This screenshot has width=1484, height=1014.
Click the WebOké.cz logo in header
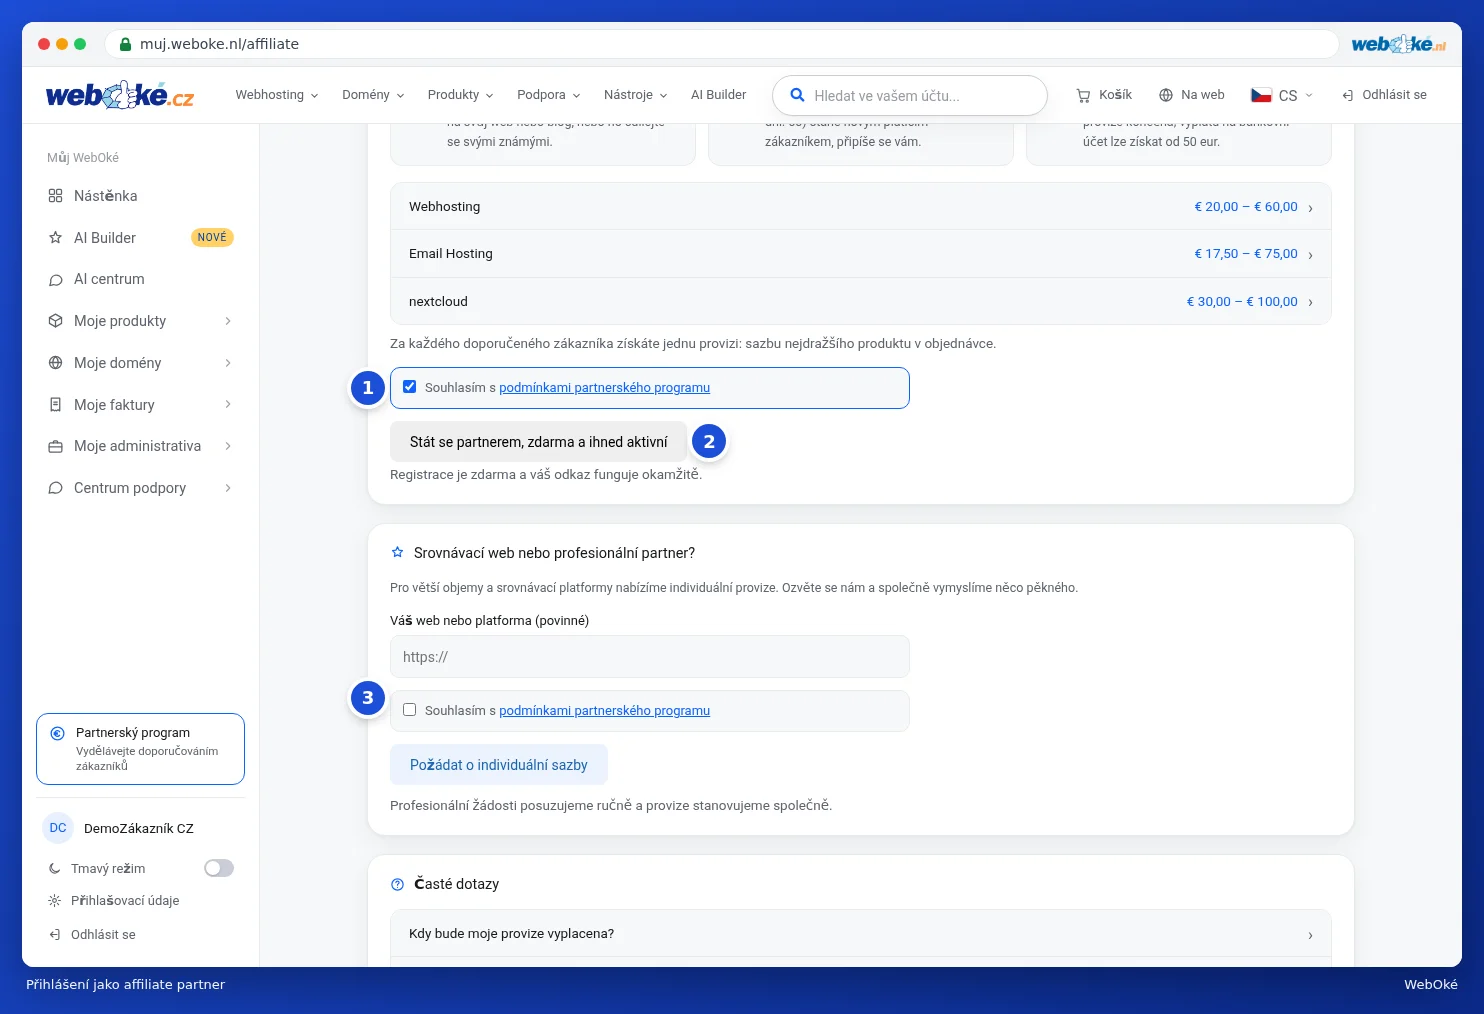pos(120,95)
